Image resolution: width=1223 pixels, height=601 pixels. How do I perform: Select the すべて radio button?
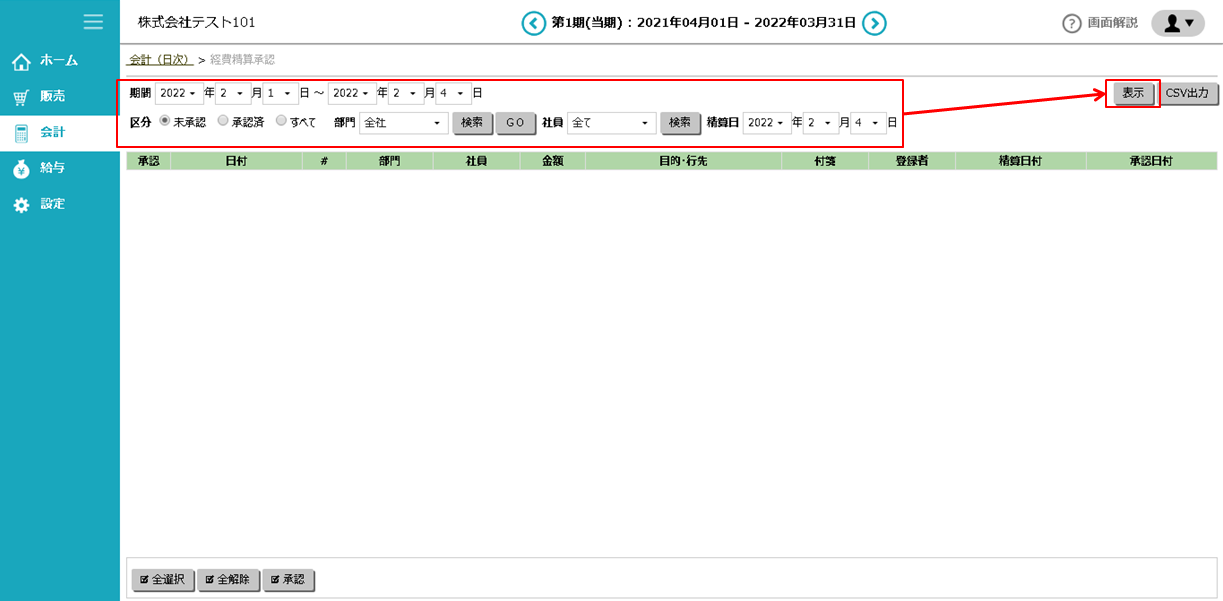[x=281, y=122]
